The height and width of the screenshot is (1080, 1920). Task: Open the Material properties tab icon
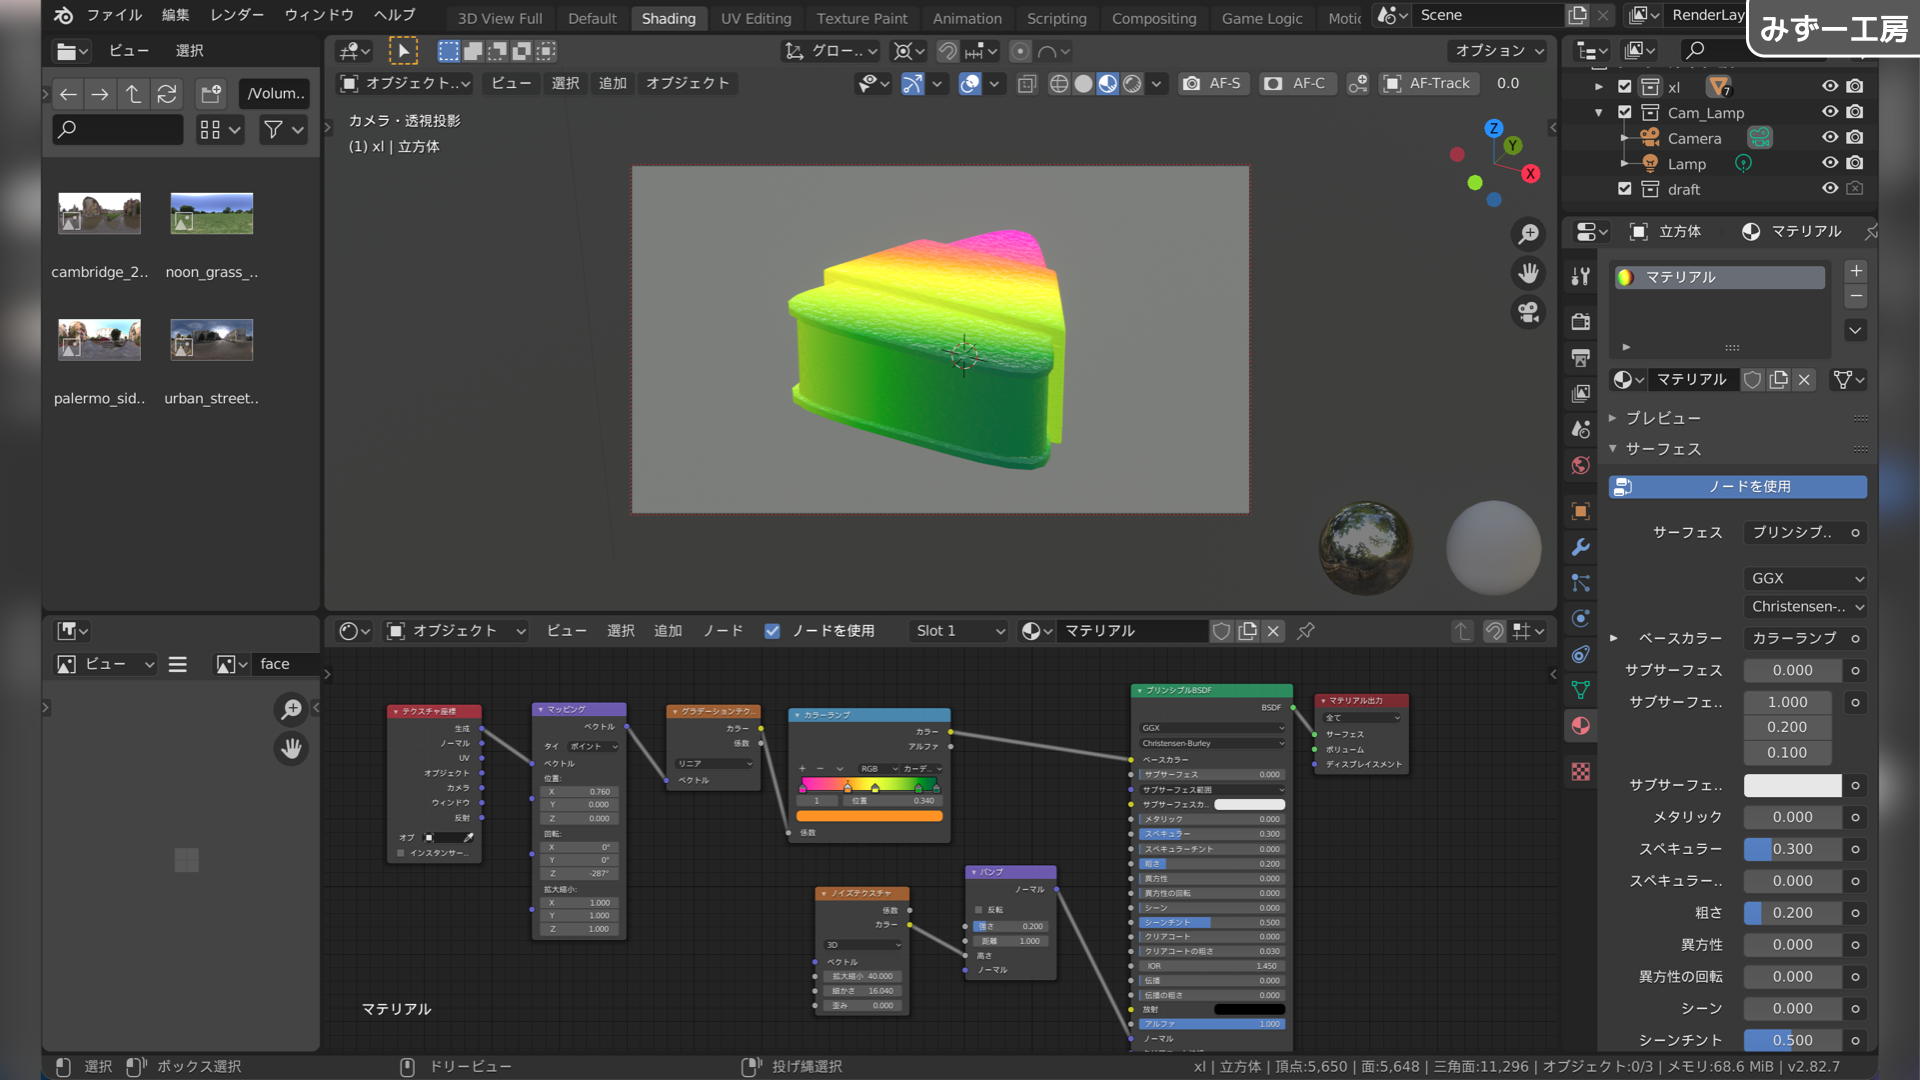(1580, 726)
